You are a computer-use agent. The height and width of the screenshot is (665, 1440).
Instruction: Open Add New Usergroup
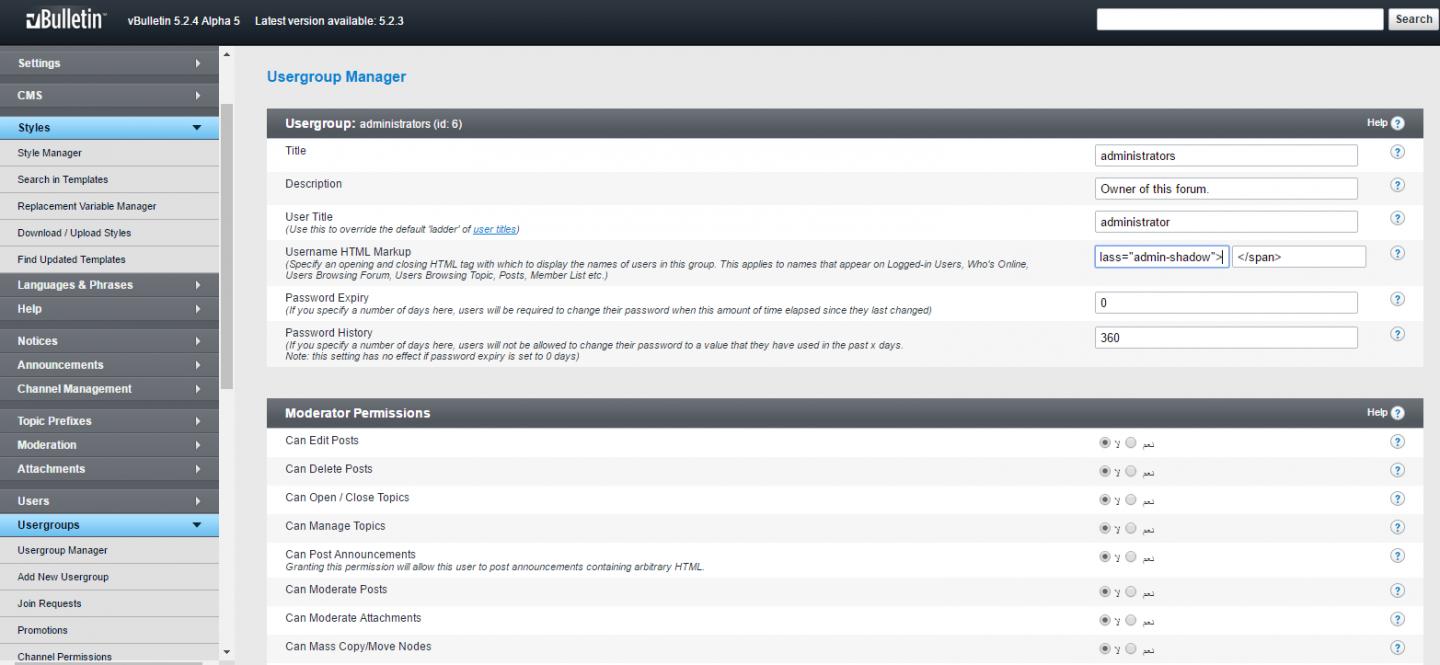point(109,577)
